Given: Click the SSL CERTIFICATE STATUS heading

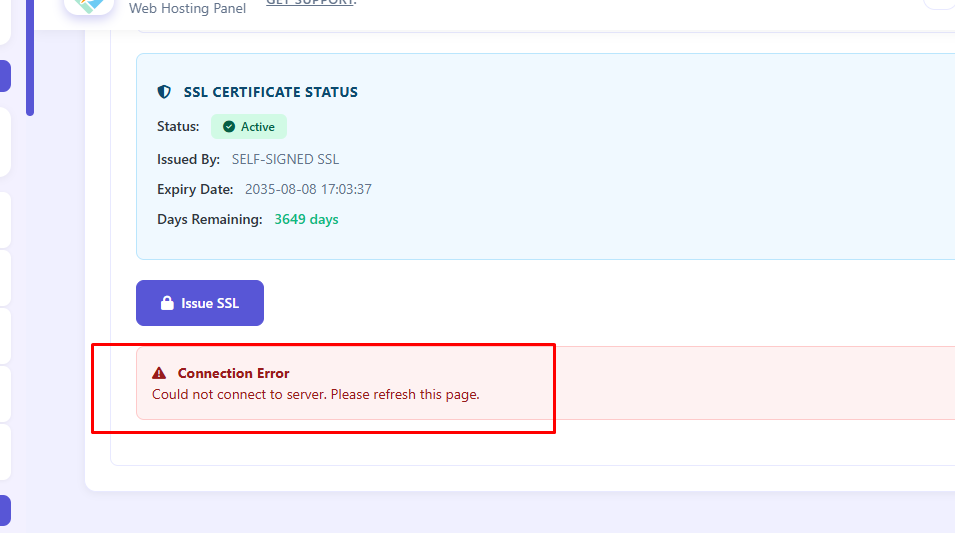Looking at the screenshot, I should 270,92.
